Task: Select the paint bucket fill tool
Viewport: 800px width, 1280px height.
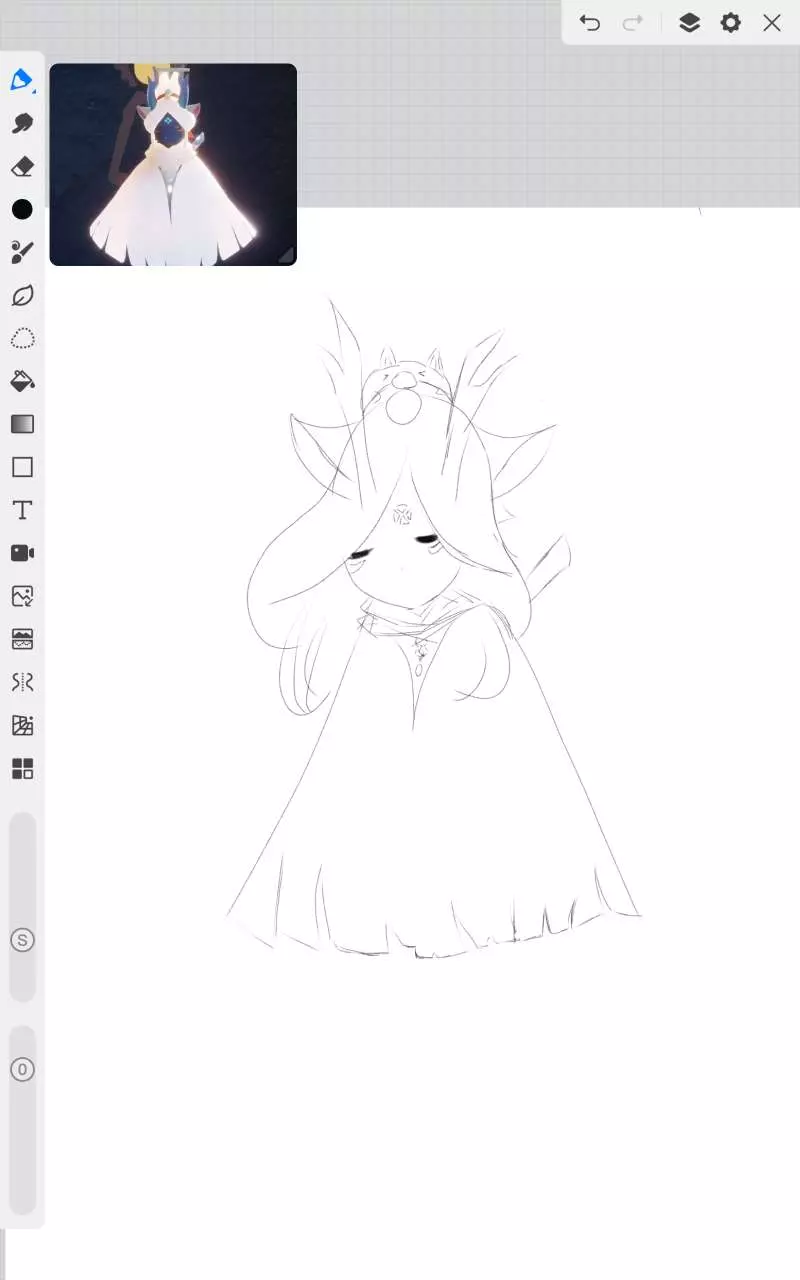Action: (x=22, y=381)
